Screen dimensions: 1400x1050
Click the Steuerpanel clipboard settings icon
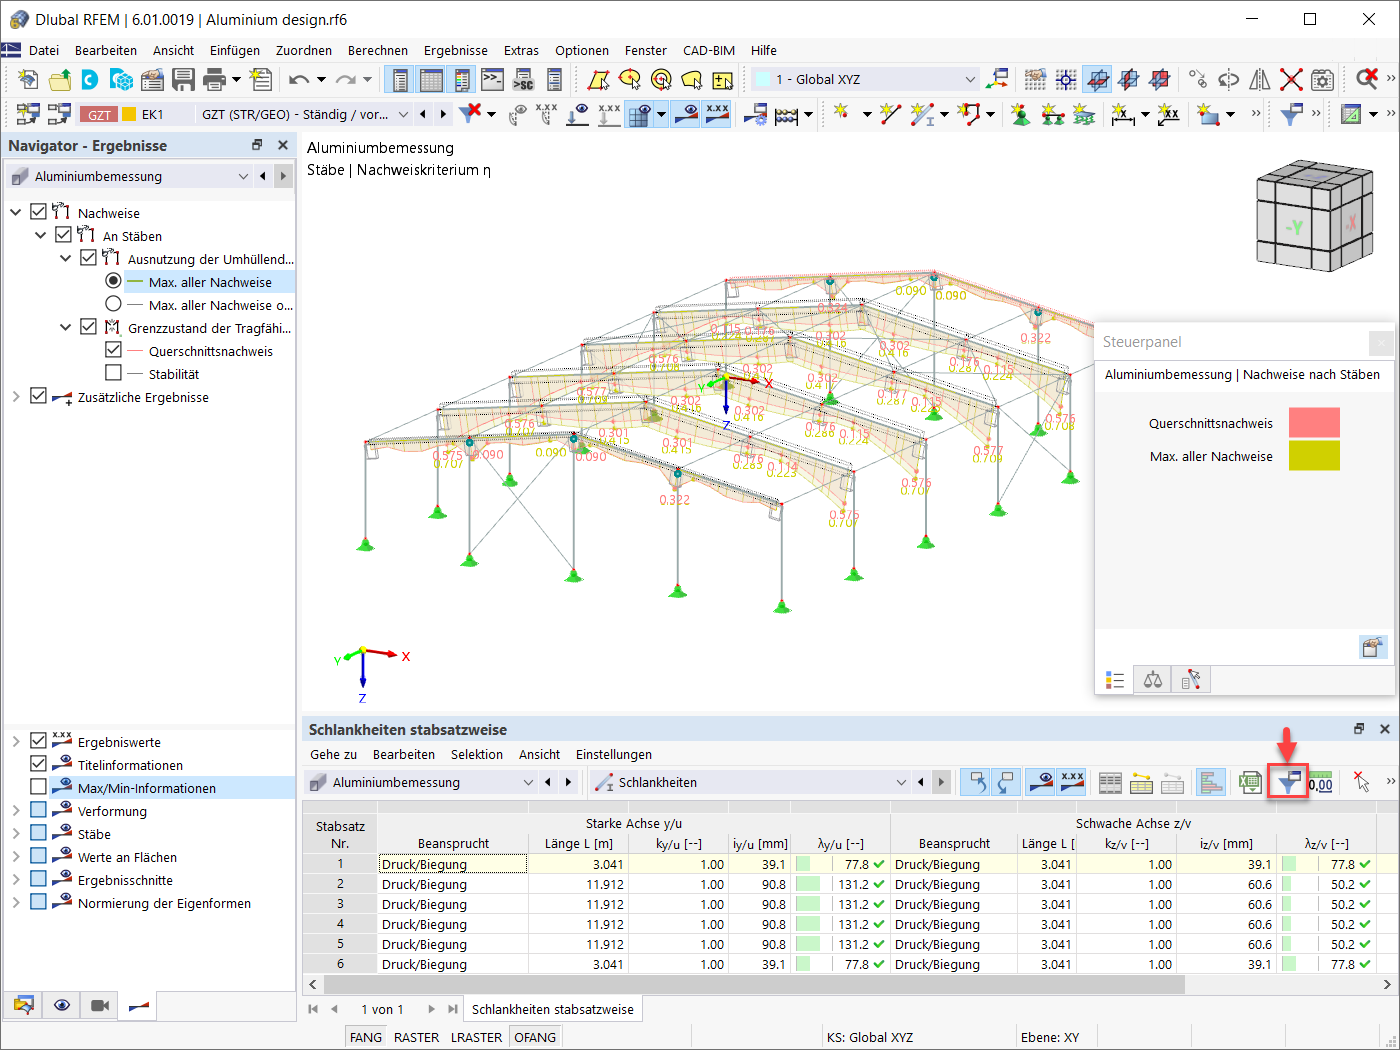tap(1373, 647)
